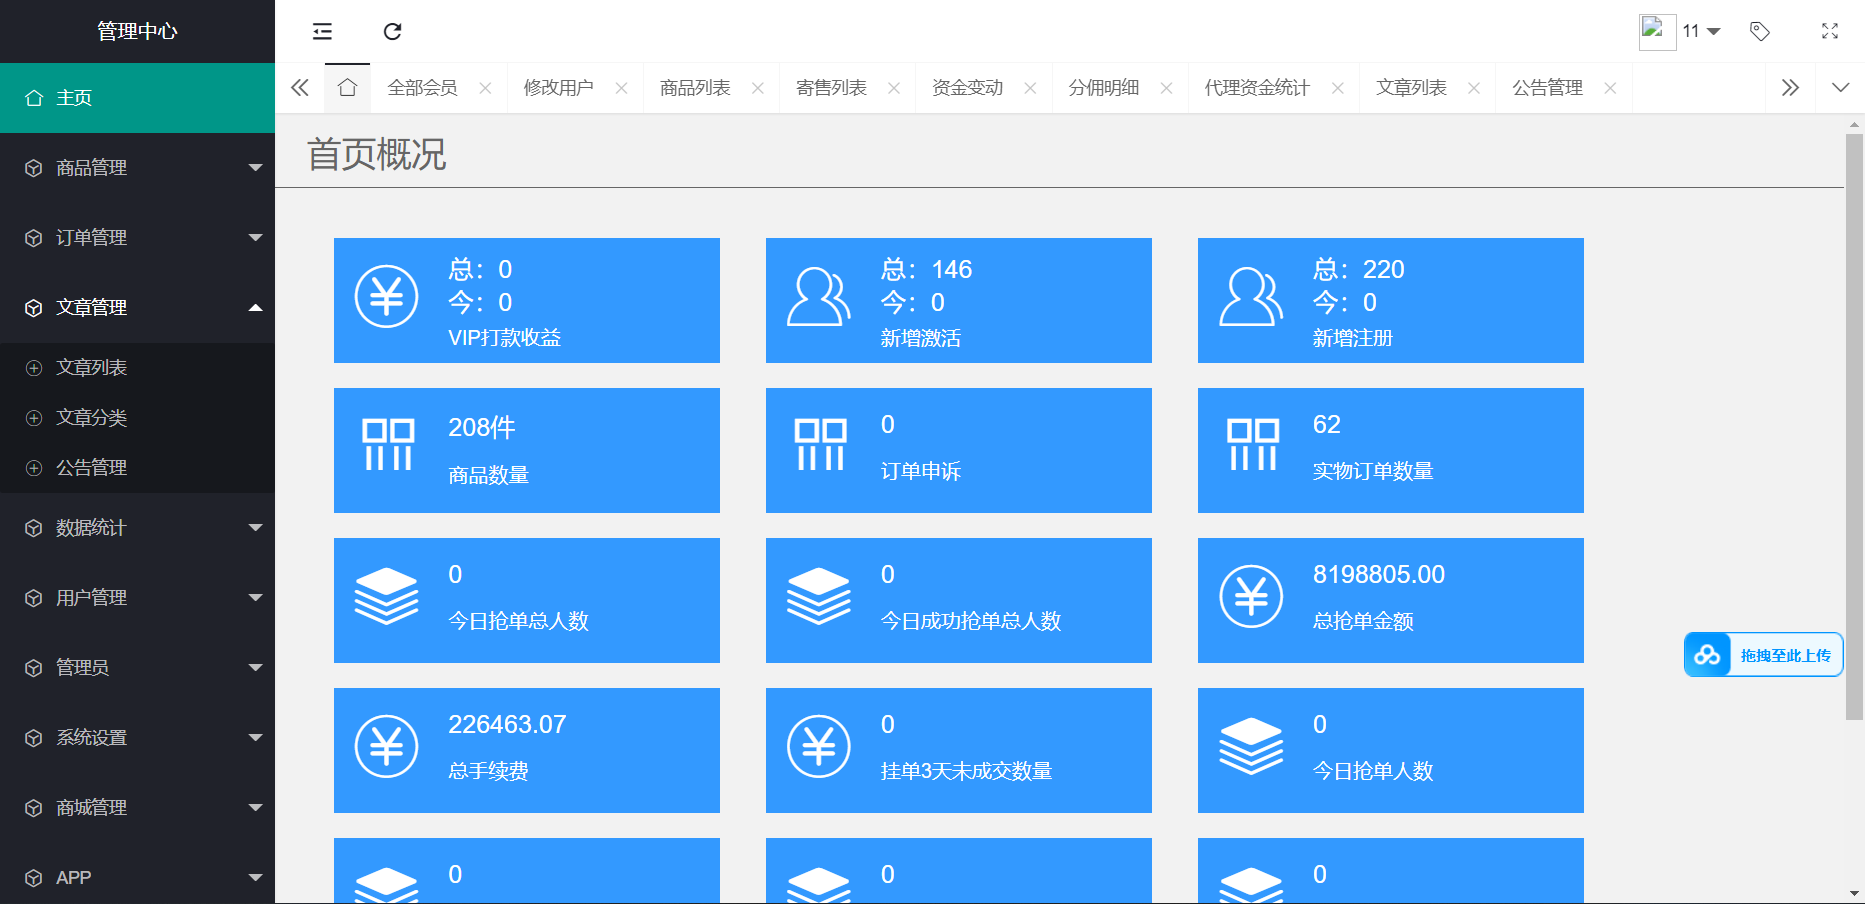Click the refresh icon in the top bar
The image size is (1865, 904).
point(393,32)
